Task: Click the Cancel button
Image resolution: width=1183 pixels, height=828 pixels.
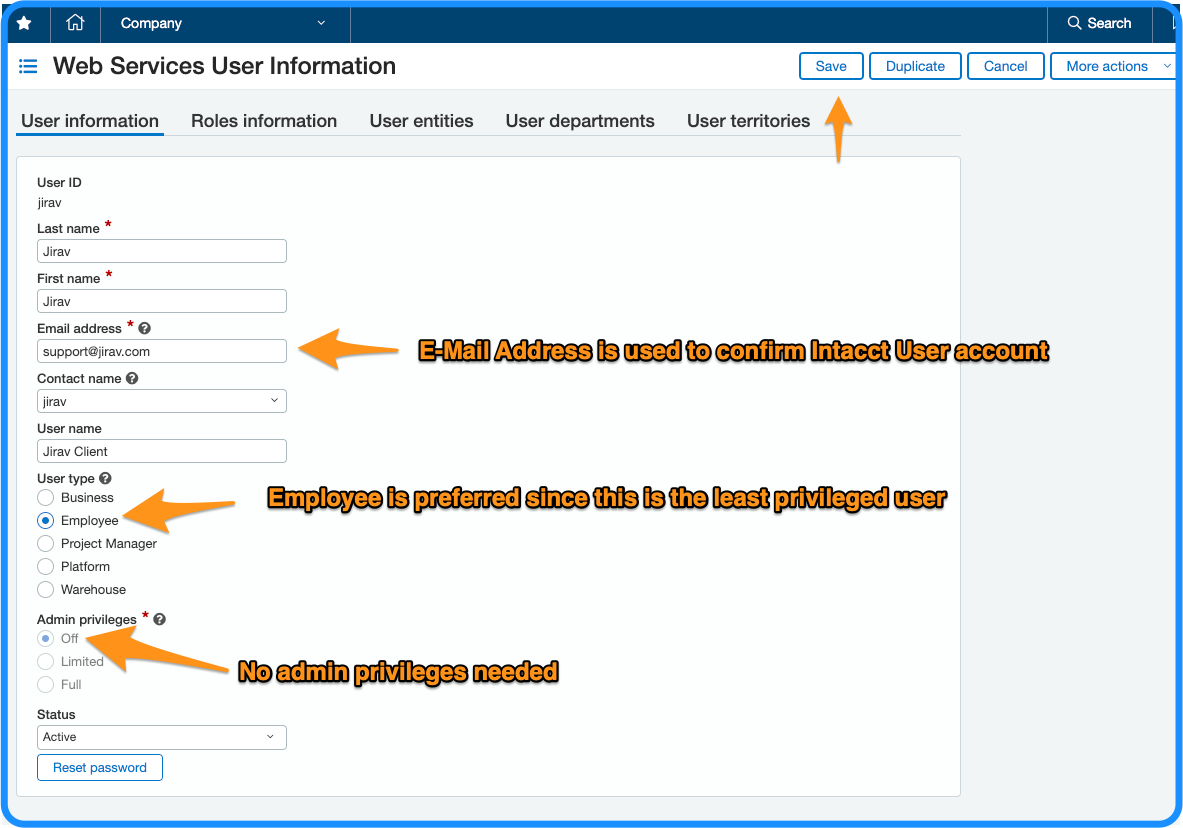Action: tap(1006, 66)
